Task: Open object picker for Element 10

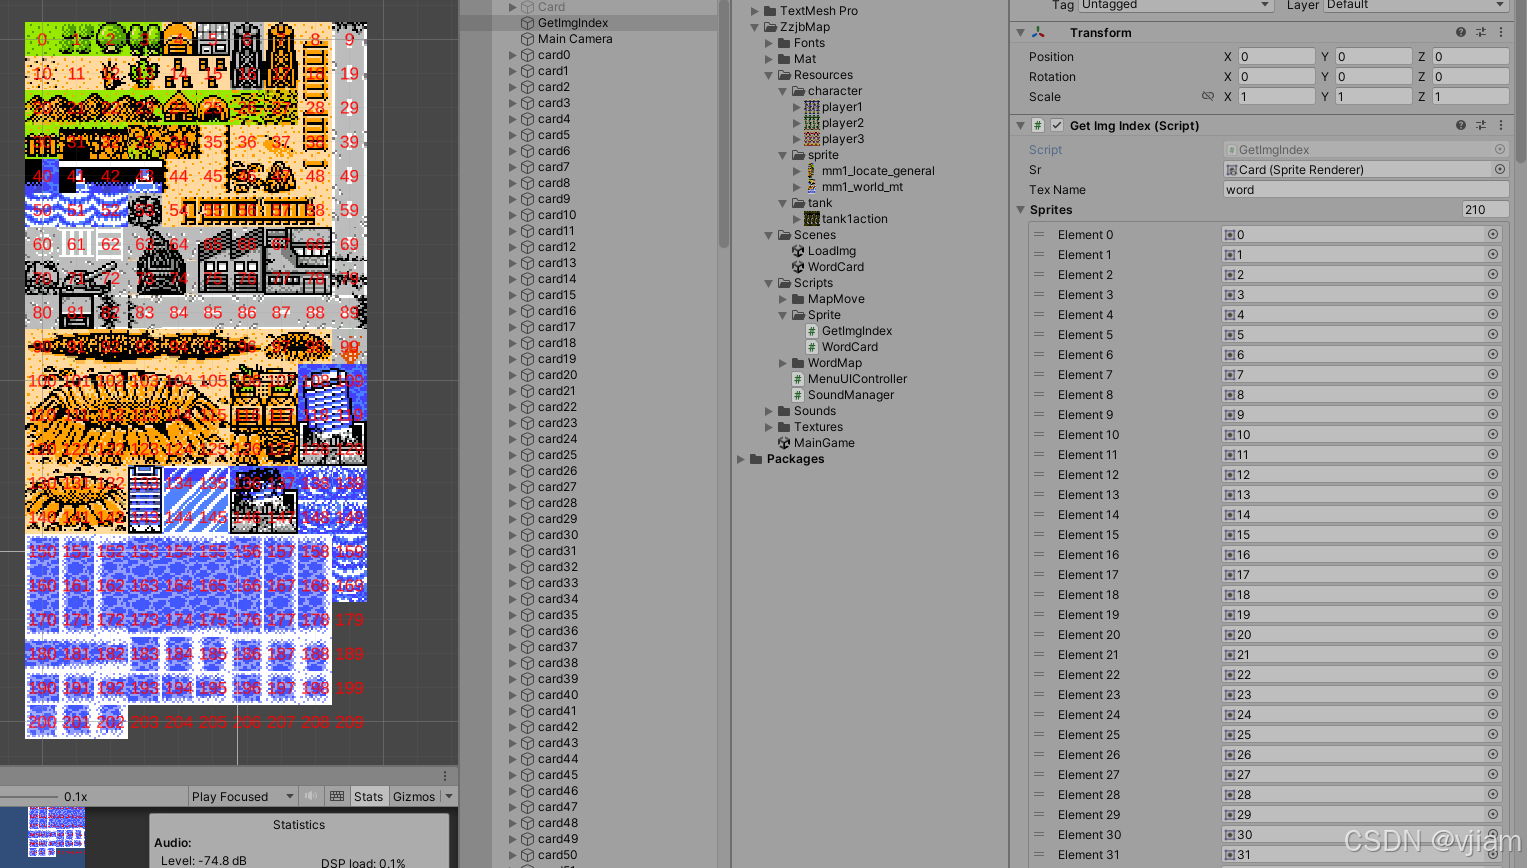Action: [1493, 435]
